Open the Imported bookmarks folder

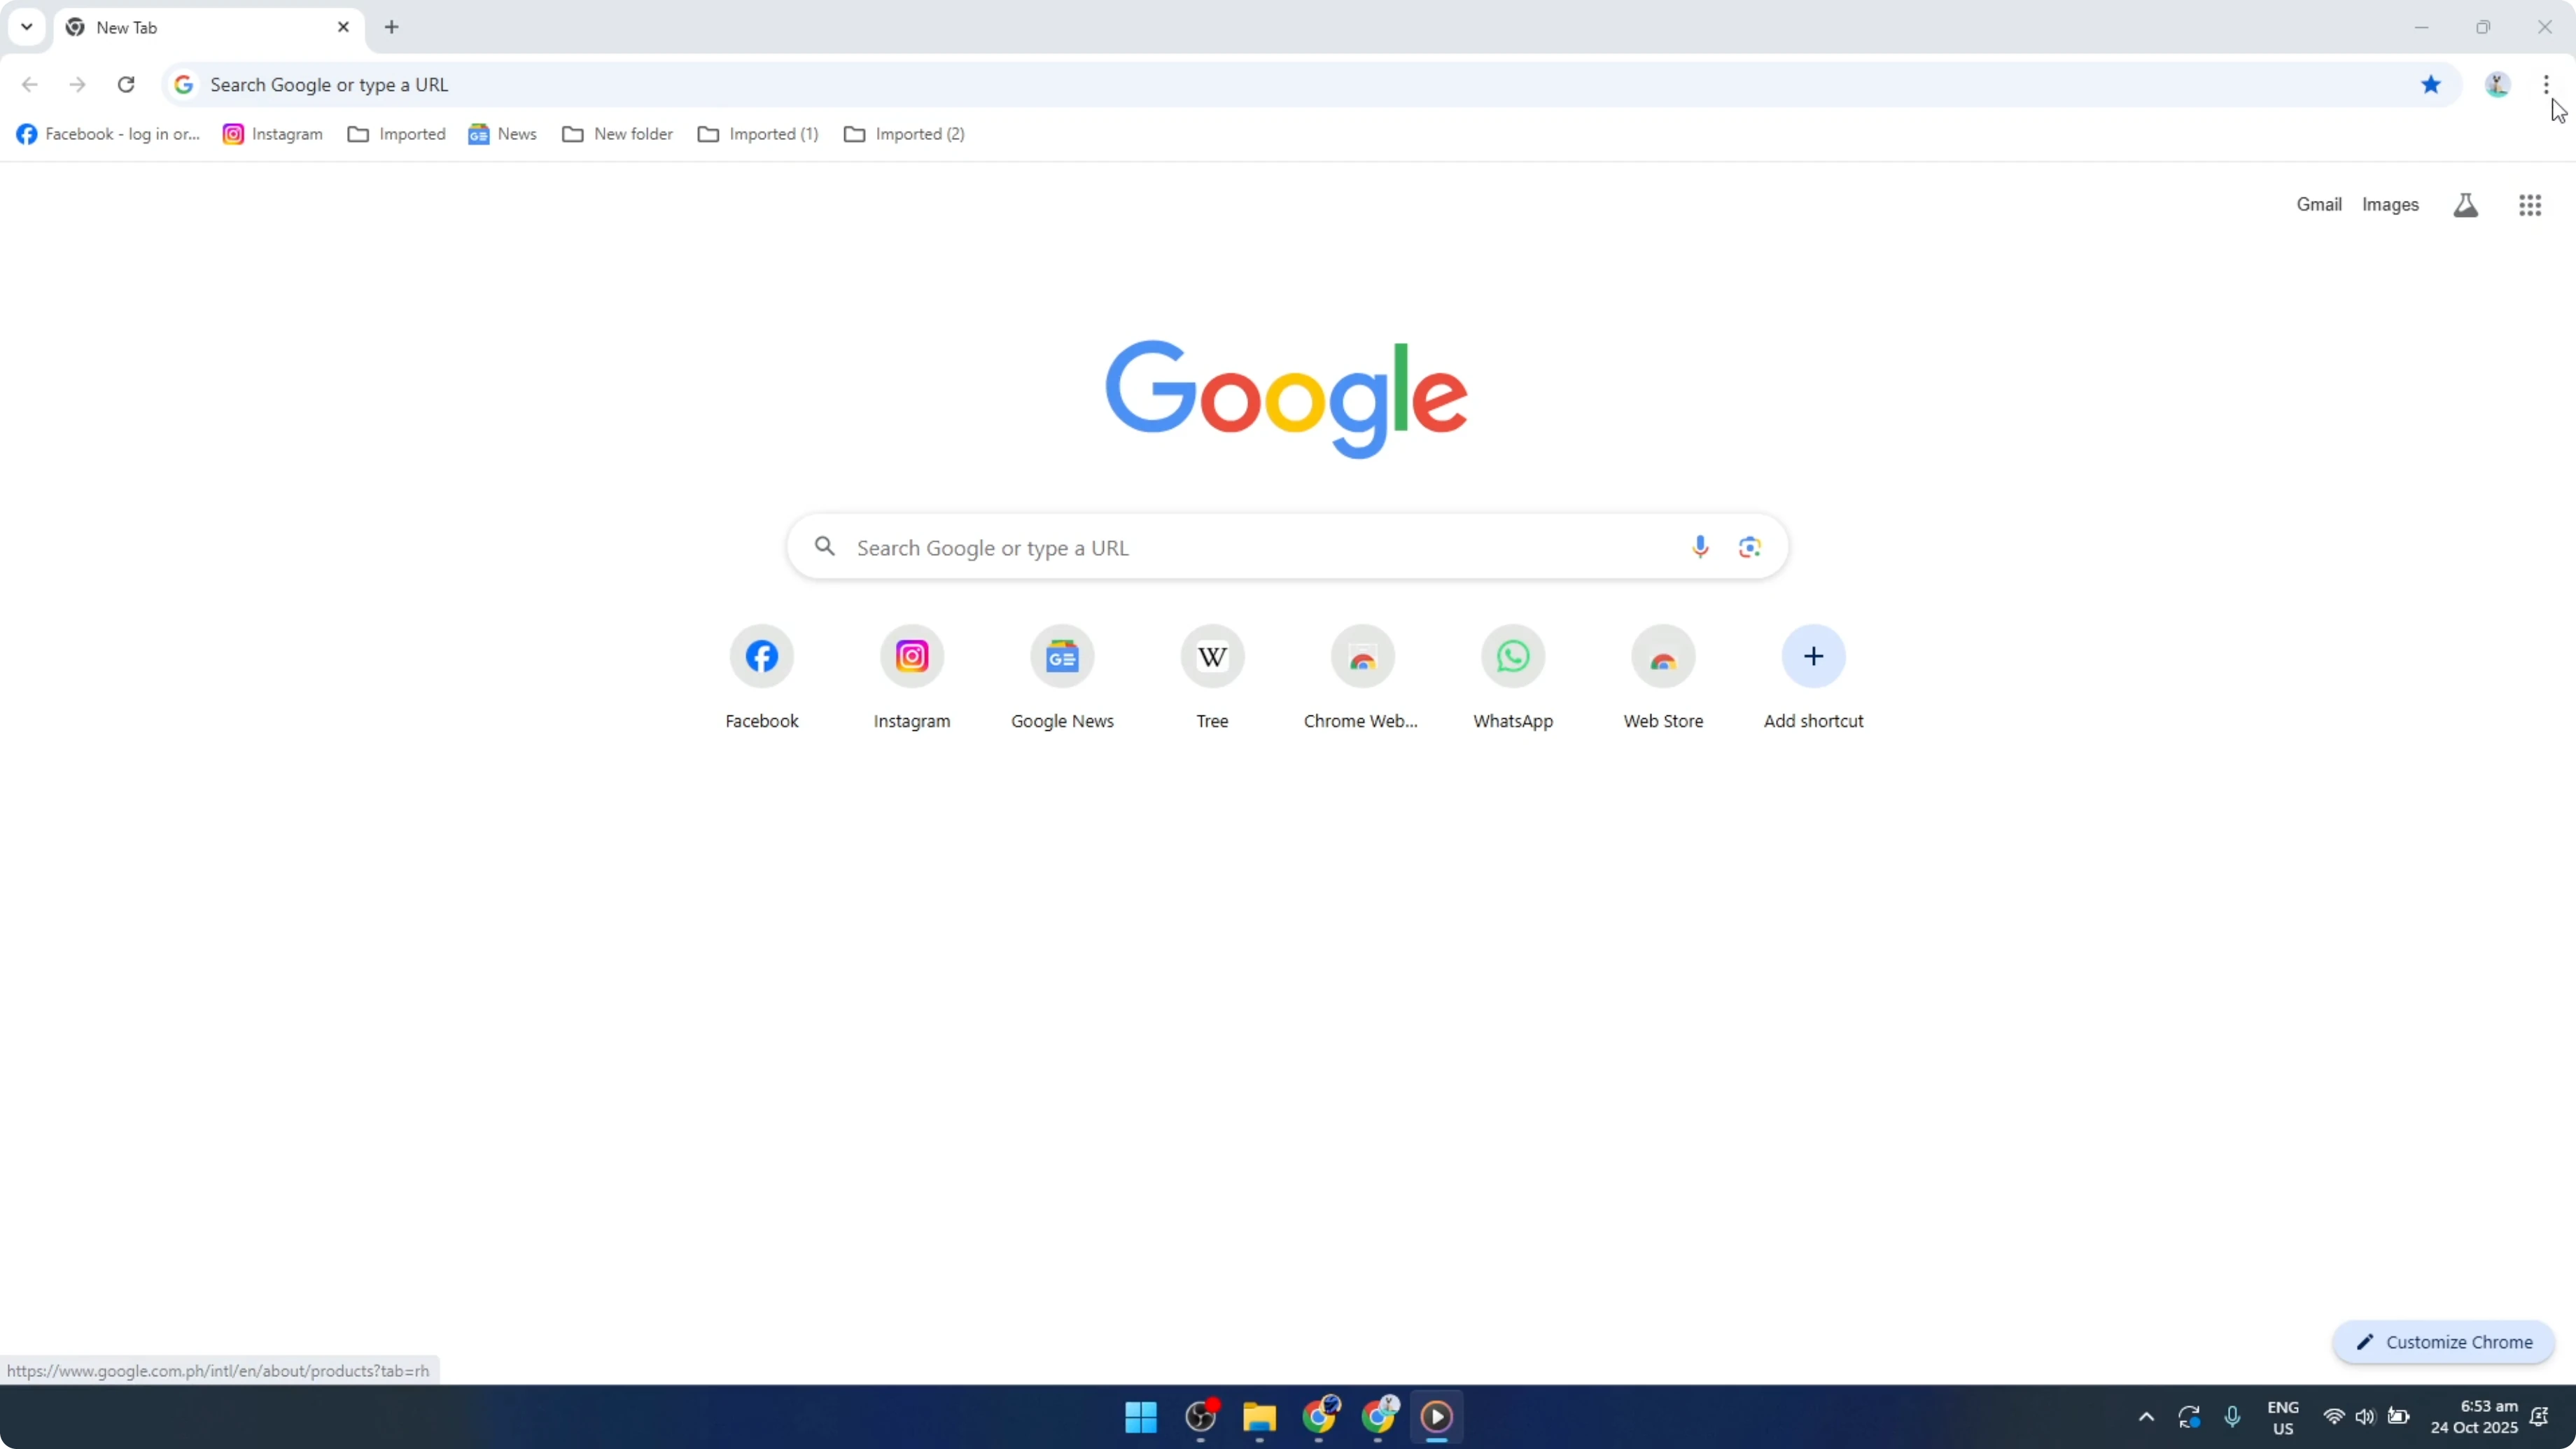pos(396,133)
